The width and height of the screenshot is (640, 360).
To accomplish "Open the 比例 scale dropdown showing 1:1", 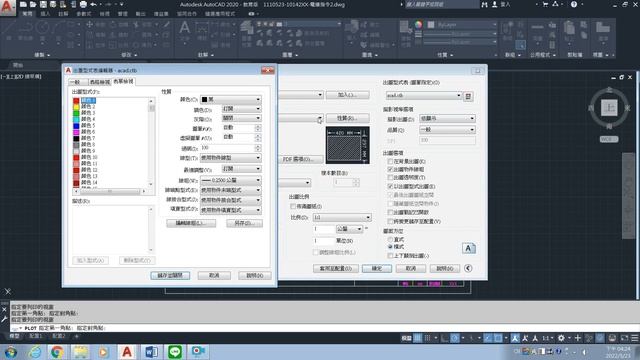I will click(x=342, y=218).
